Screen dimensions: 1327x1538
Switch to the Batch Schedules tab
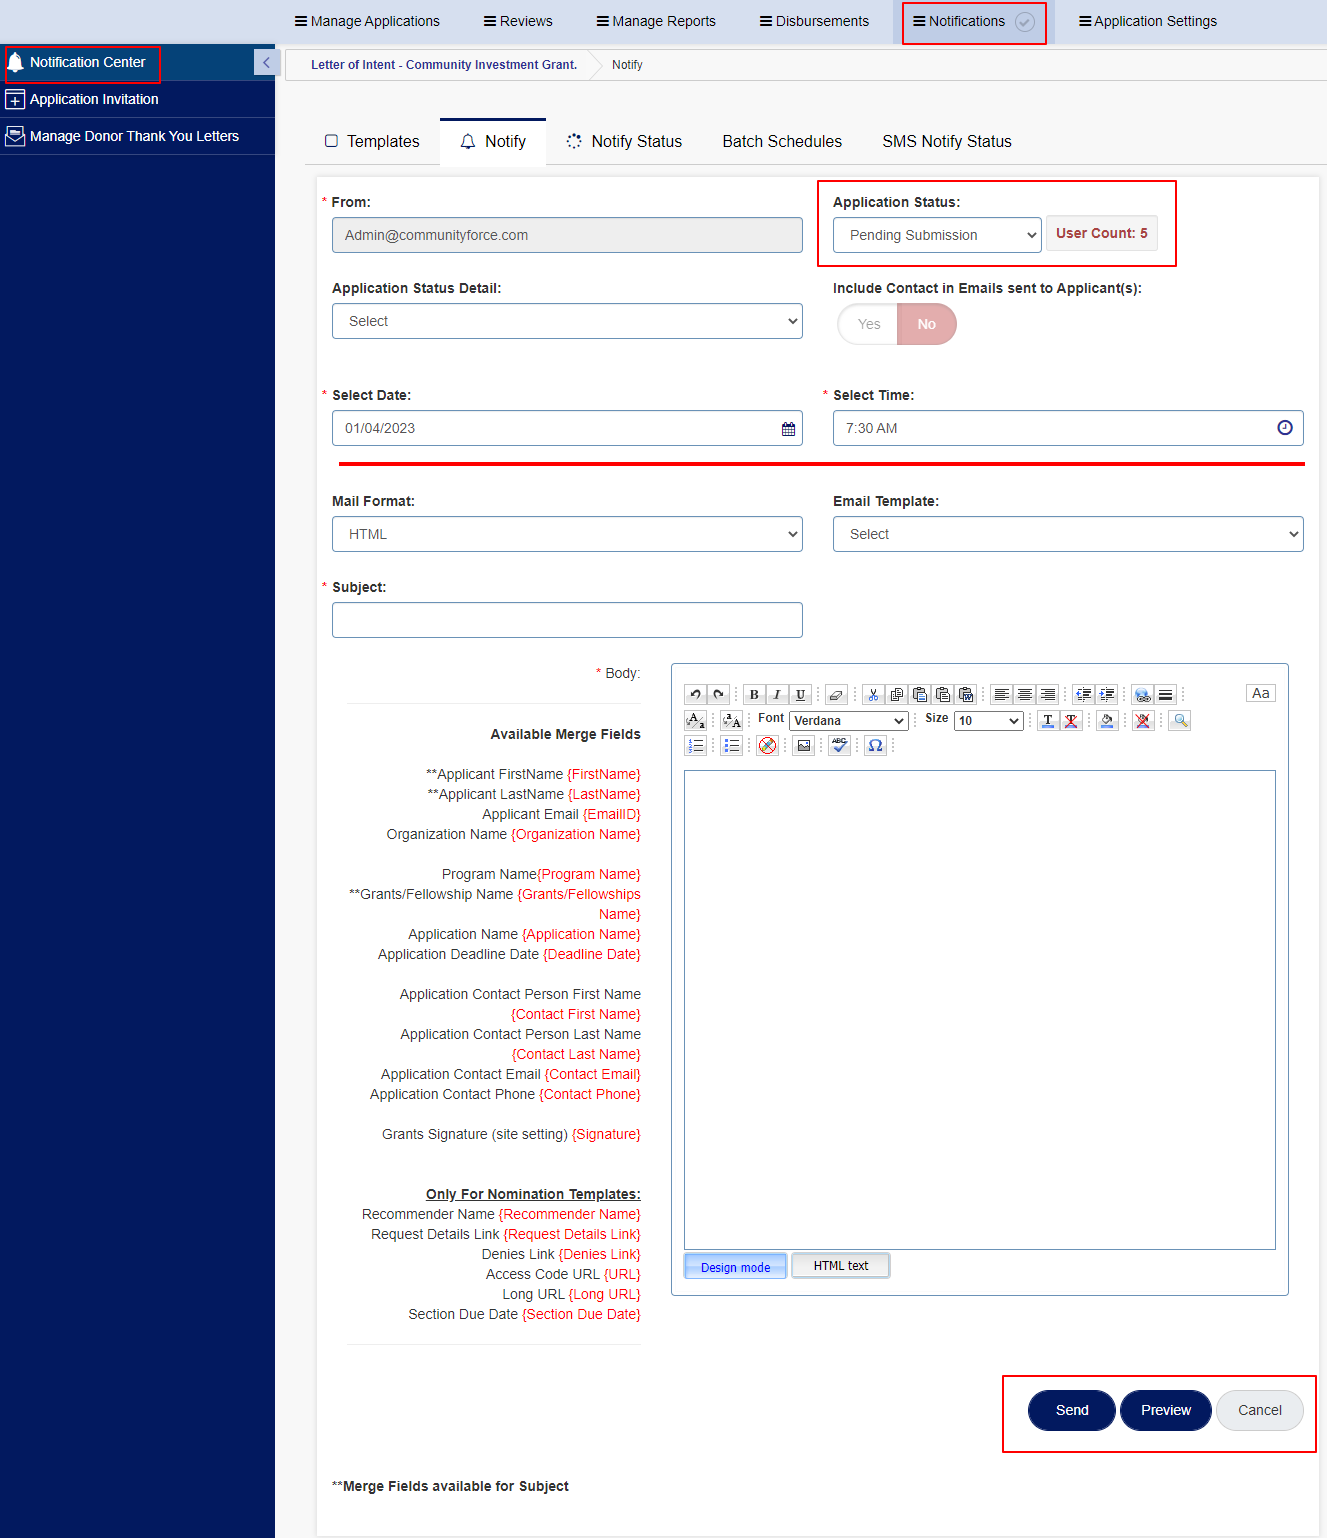[x=782, y=142]
